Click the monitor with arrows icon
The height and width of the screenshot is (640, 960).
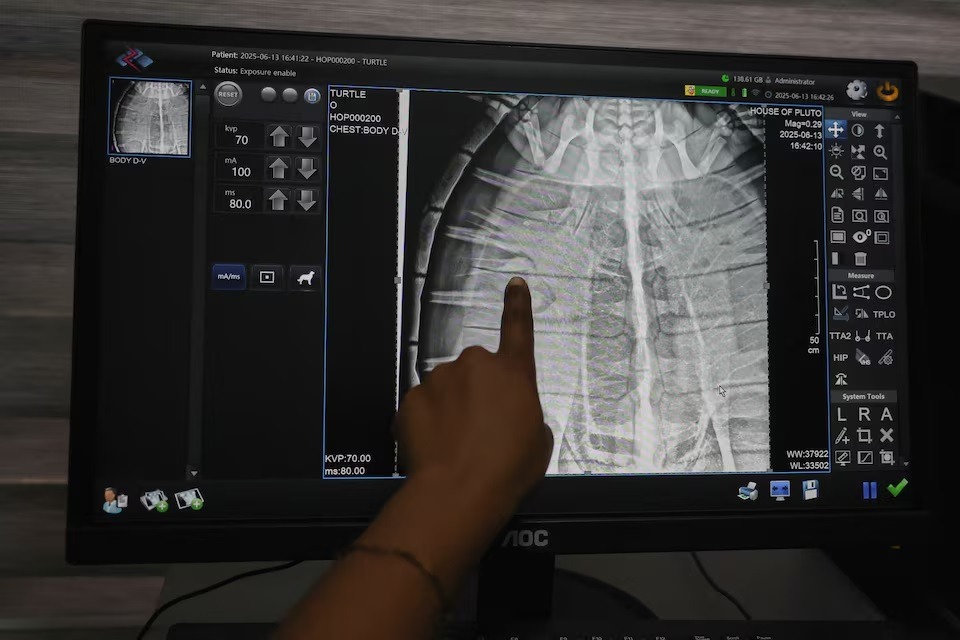(779, 491)
